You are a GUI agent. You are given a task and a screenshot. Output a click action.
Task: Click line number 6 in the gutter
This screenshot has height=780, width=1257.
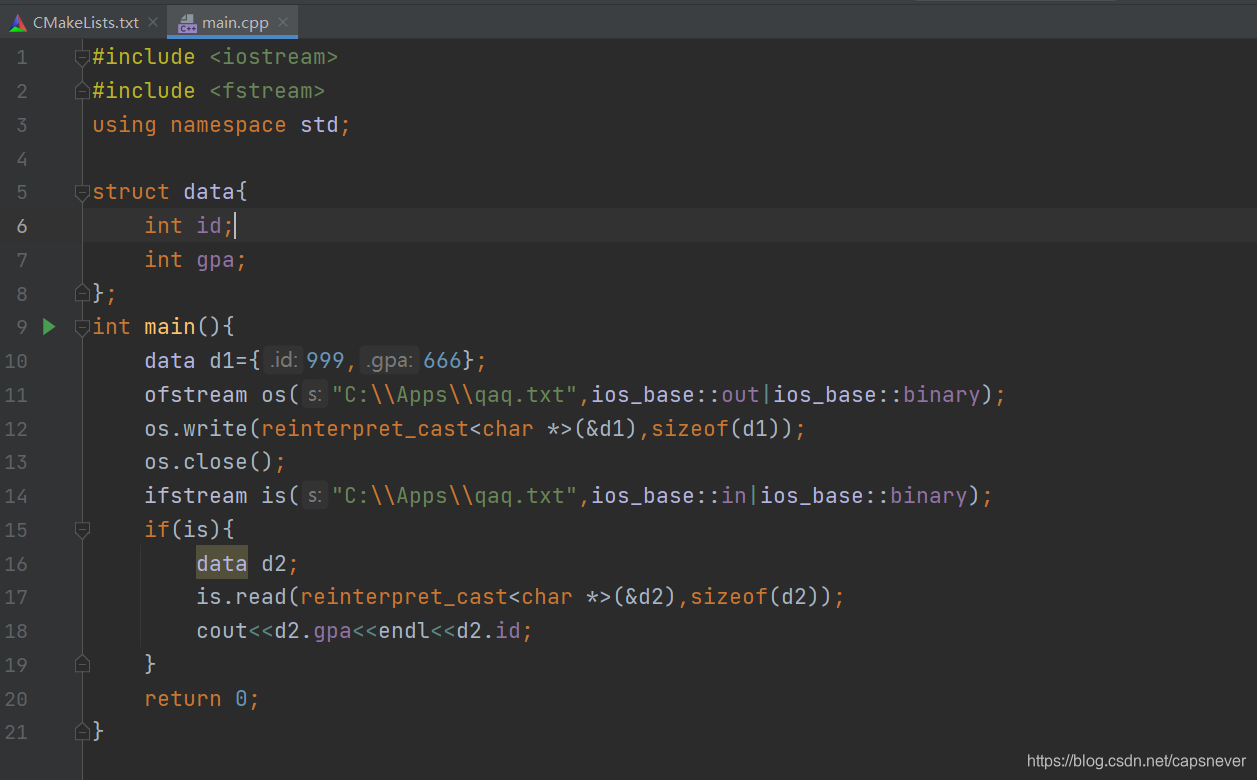[22, 226]
